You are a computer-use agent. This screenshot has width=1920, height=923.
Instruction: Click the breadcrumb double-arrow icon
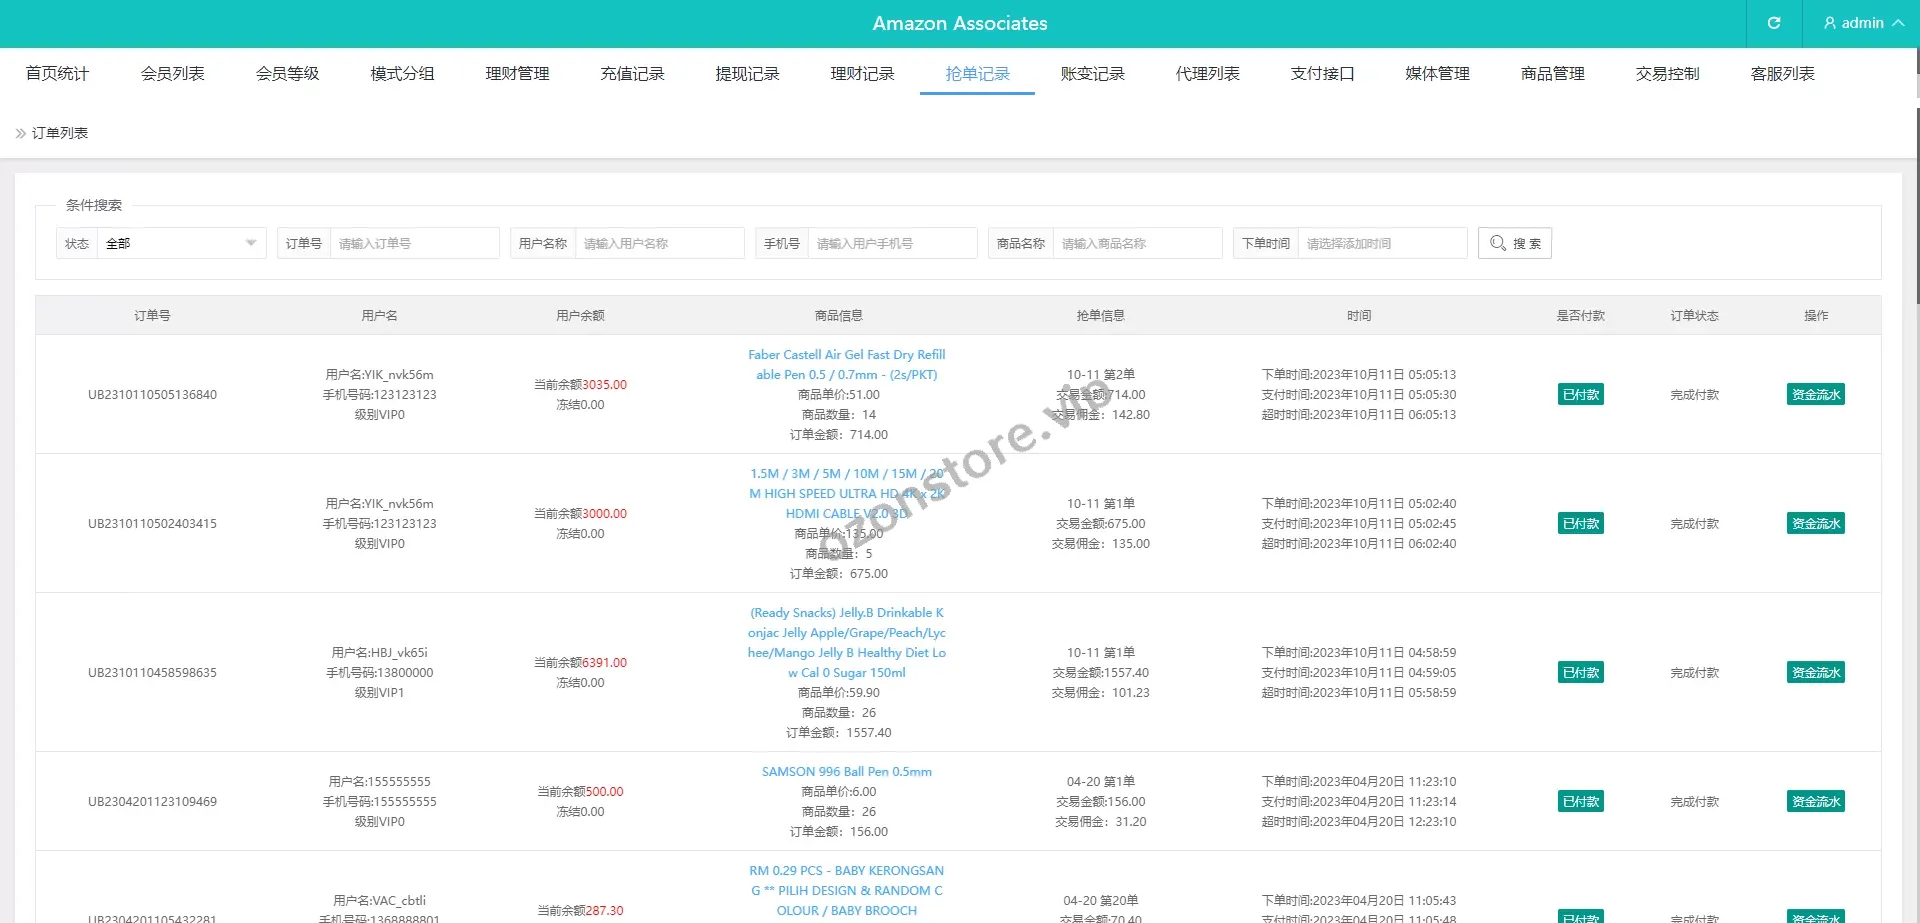coord(21,133)
